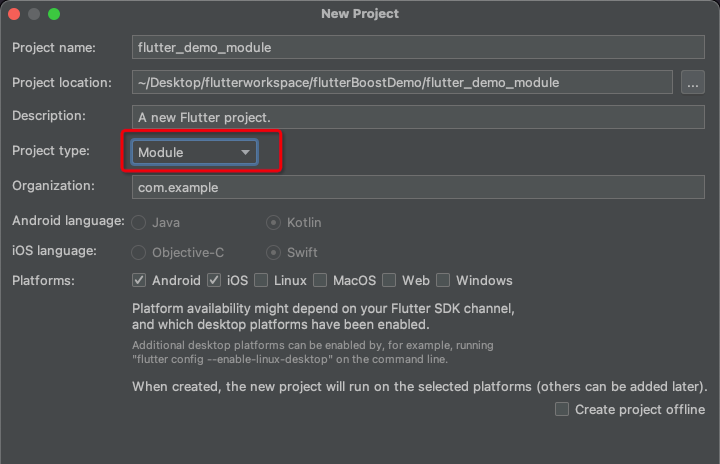Viewport: 720px width, 464px height.
Task: Edit the Organization com.example field
Action: pos(418,187)
